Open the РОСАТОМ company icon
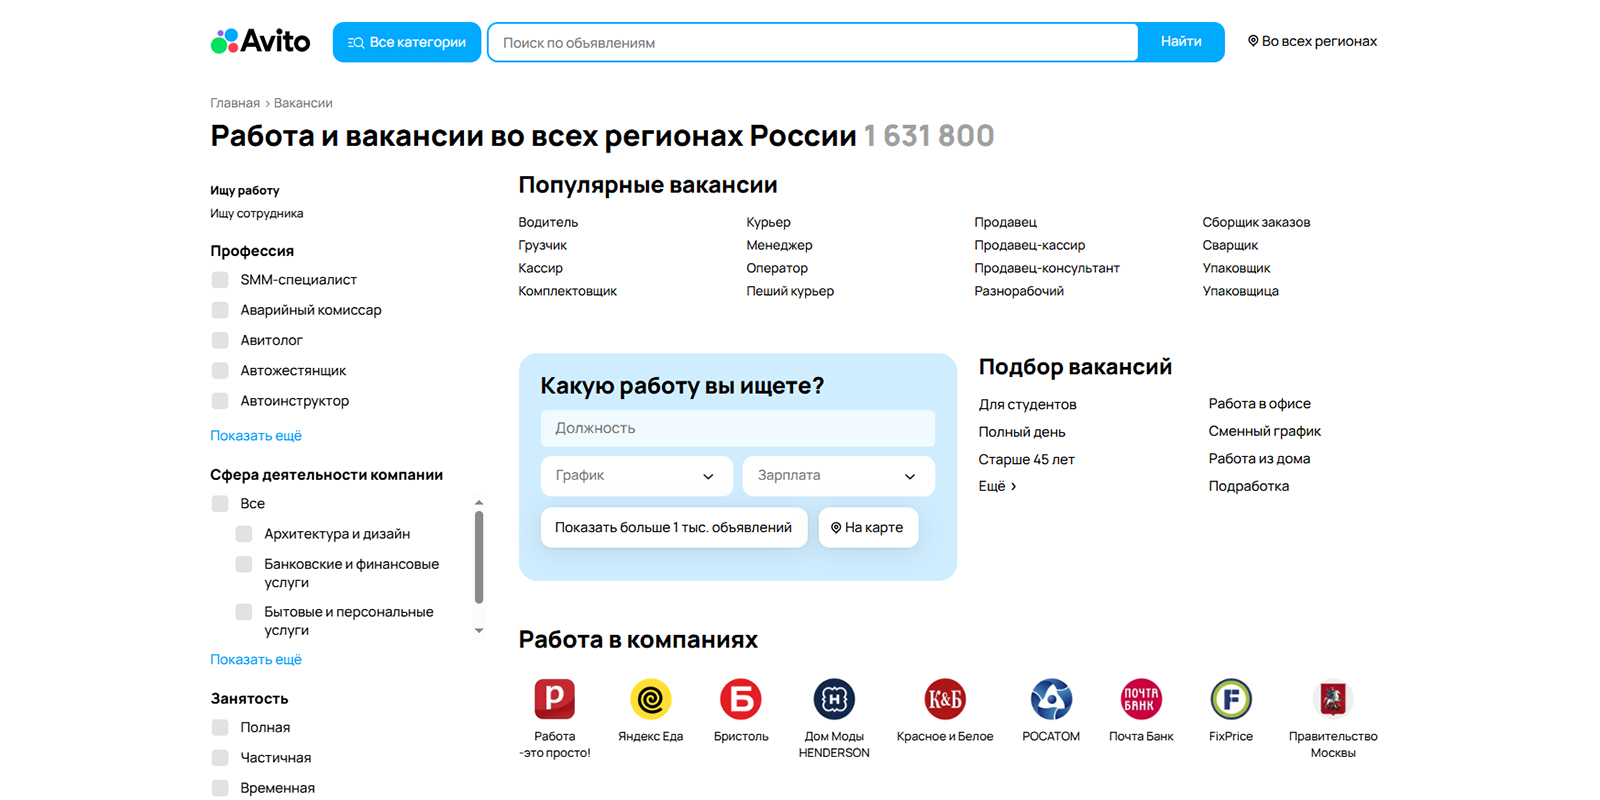 point(1051,699)
